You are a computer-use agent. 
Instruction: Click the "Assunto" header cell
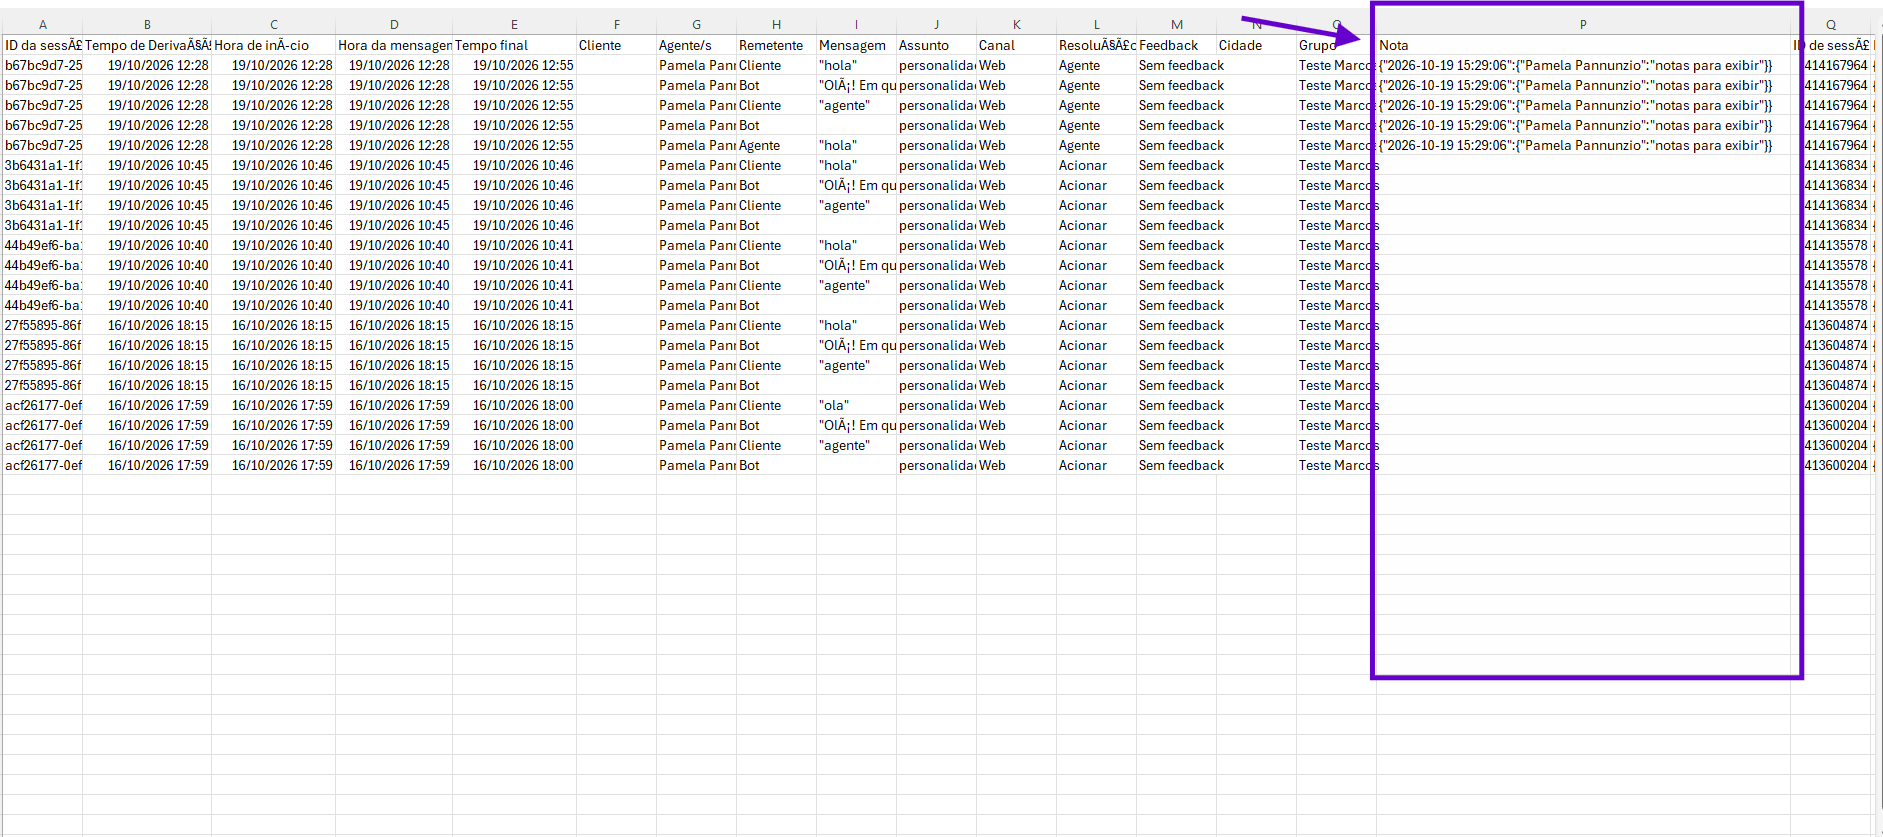pyautogui.click(x=937, y=45)
